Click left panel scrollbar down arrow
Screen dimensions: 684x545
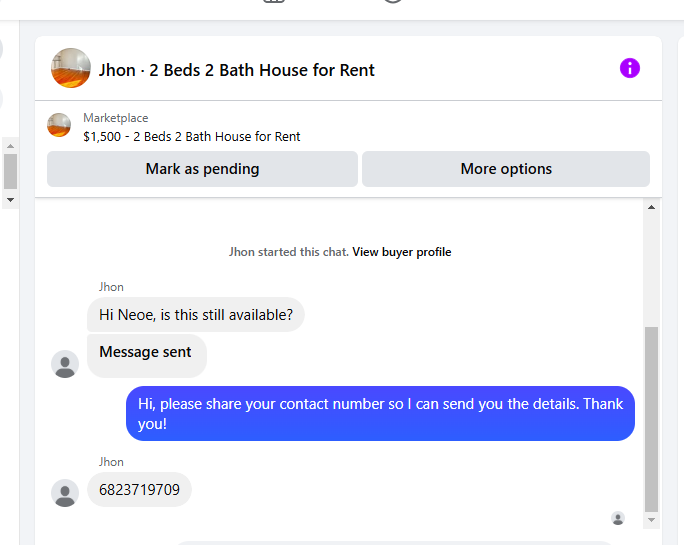[x=10, y=200]
